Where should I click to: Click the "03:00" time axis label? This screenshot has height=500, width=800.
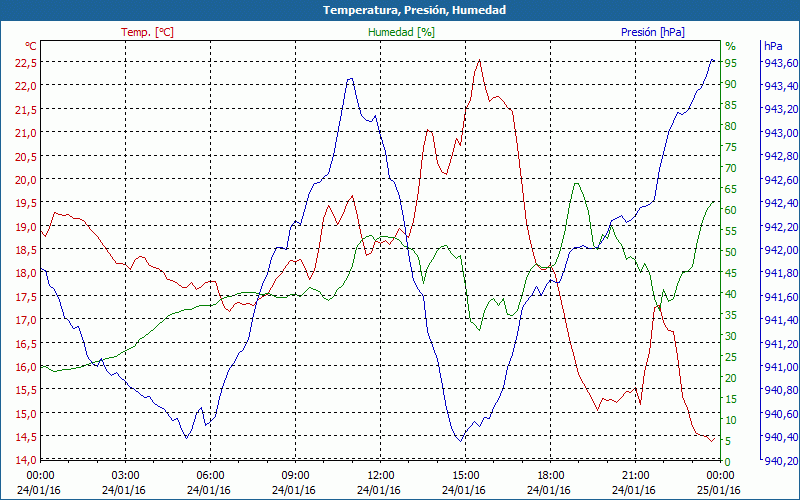pos(126,476)
